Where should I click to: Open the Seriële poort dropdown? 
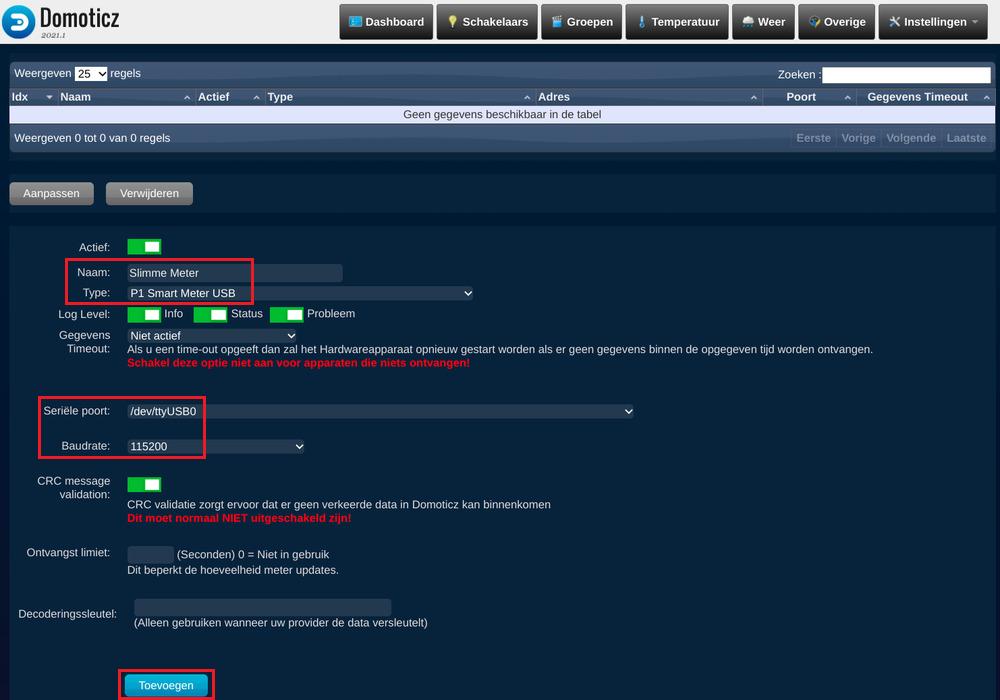pyautogui.click(x=381, y=411)
